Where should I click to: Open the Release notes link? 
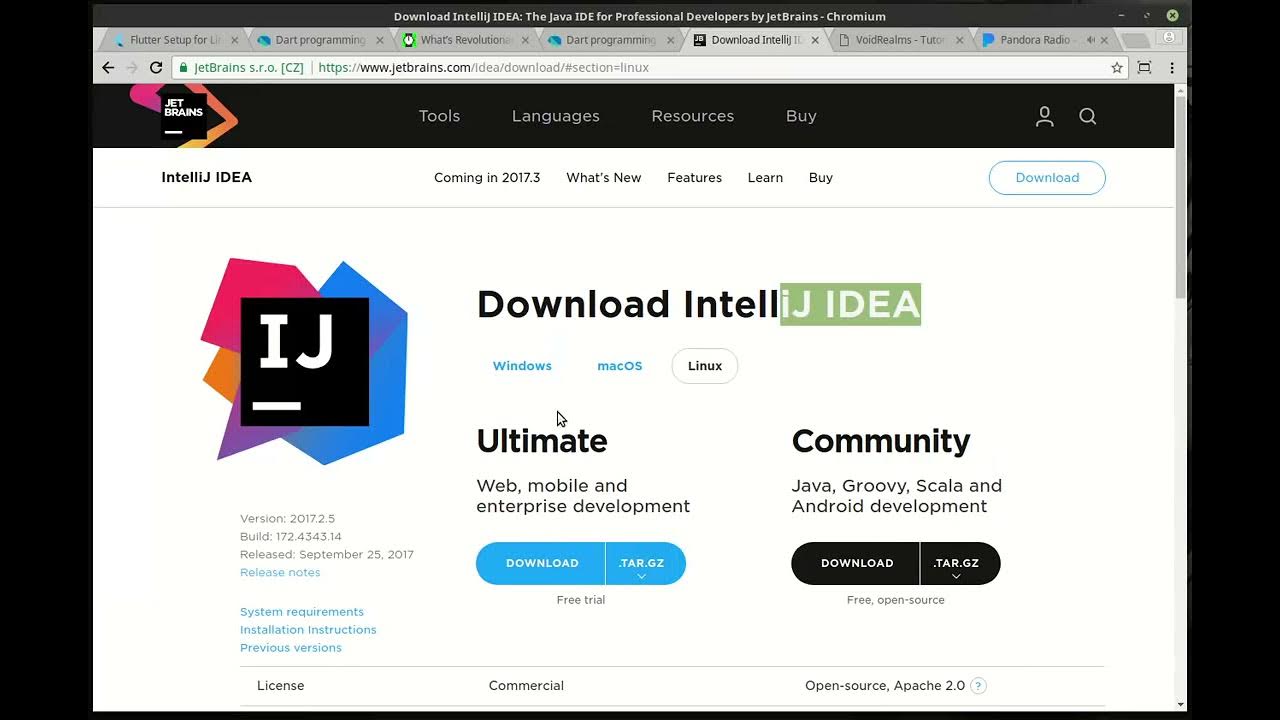click(x=280, y=572)
